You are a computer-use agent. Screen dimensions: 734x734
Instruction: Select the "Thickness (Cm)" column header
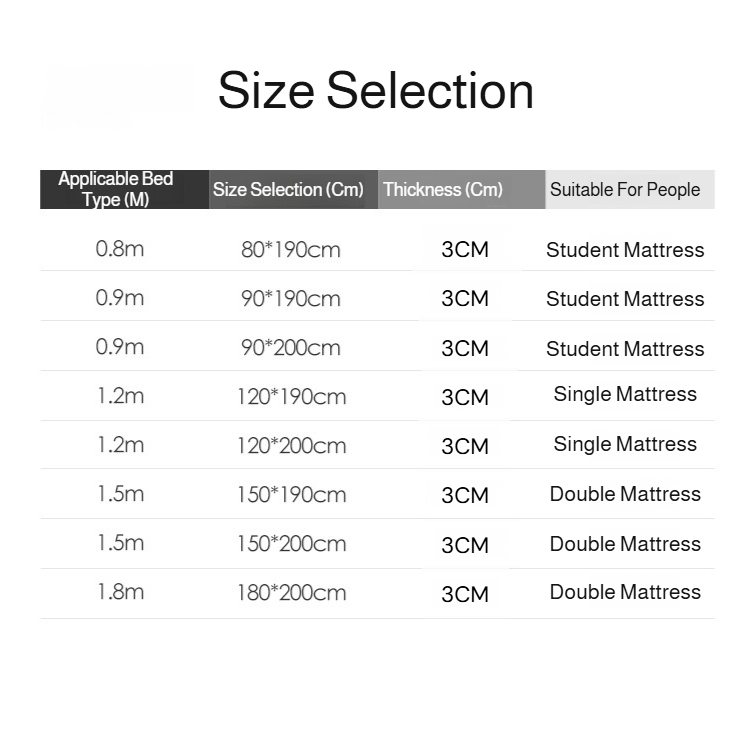(443, 189)
